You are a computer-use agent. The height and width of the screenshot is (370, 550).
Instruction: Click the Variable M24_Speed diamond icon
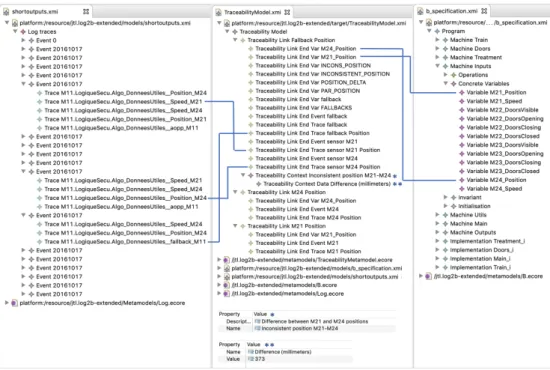point(462,189)
